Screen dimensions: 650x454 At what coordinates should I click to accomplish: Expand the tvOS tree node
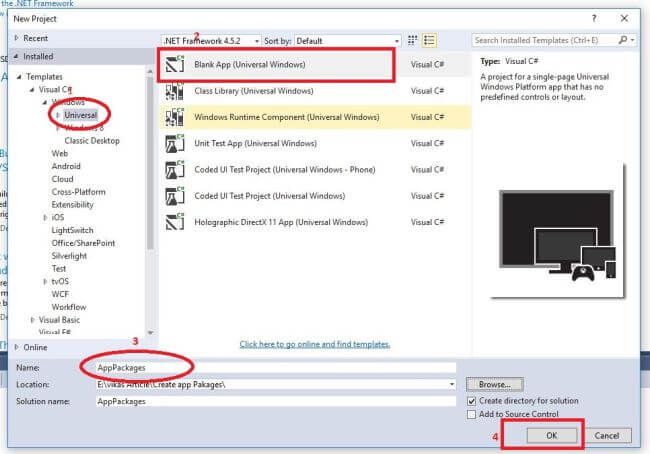point(45,282)
